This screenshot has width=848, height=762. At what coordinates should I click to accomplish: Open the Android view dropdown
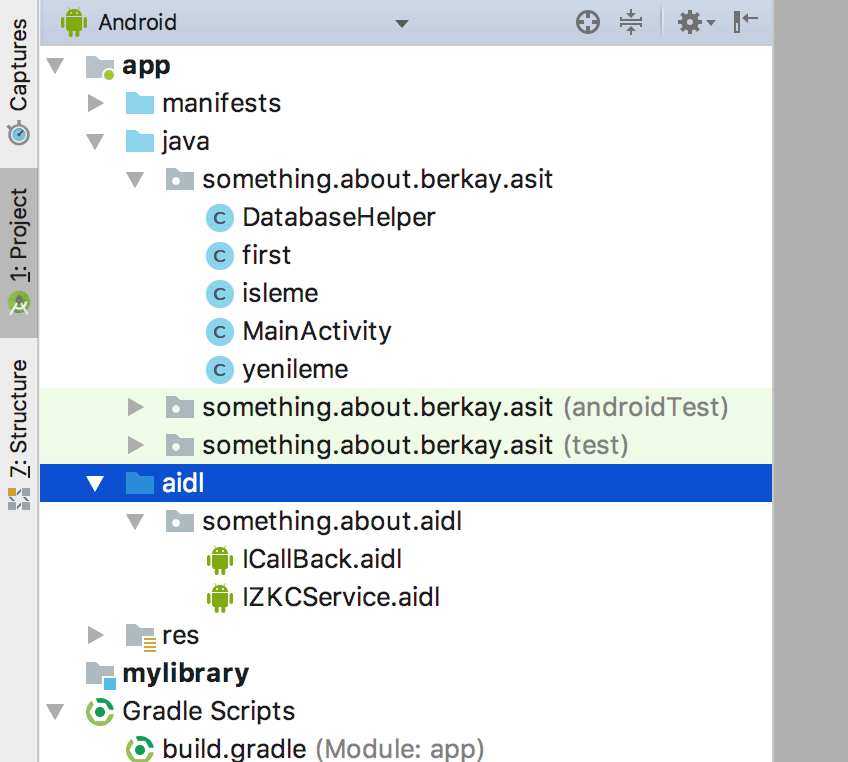400,22
